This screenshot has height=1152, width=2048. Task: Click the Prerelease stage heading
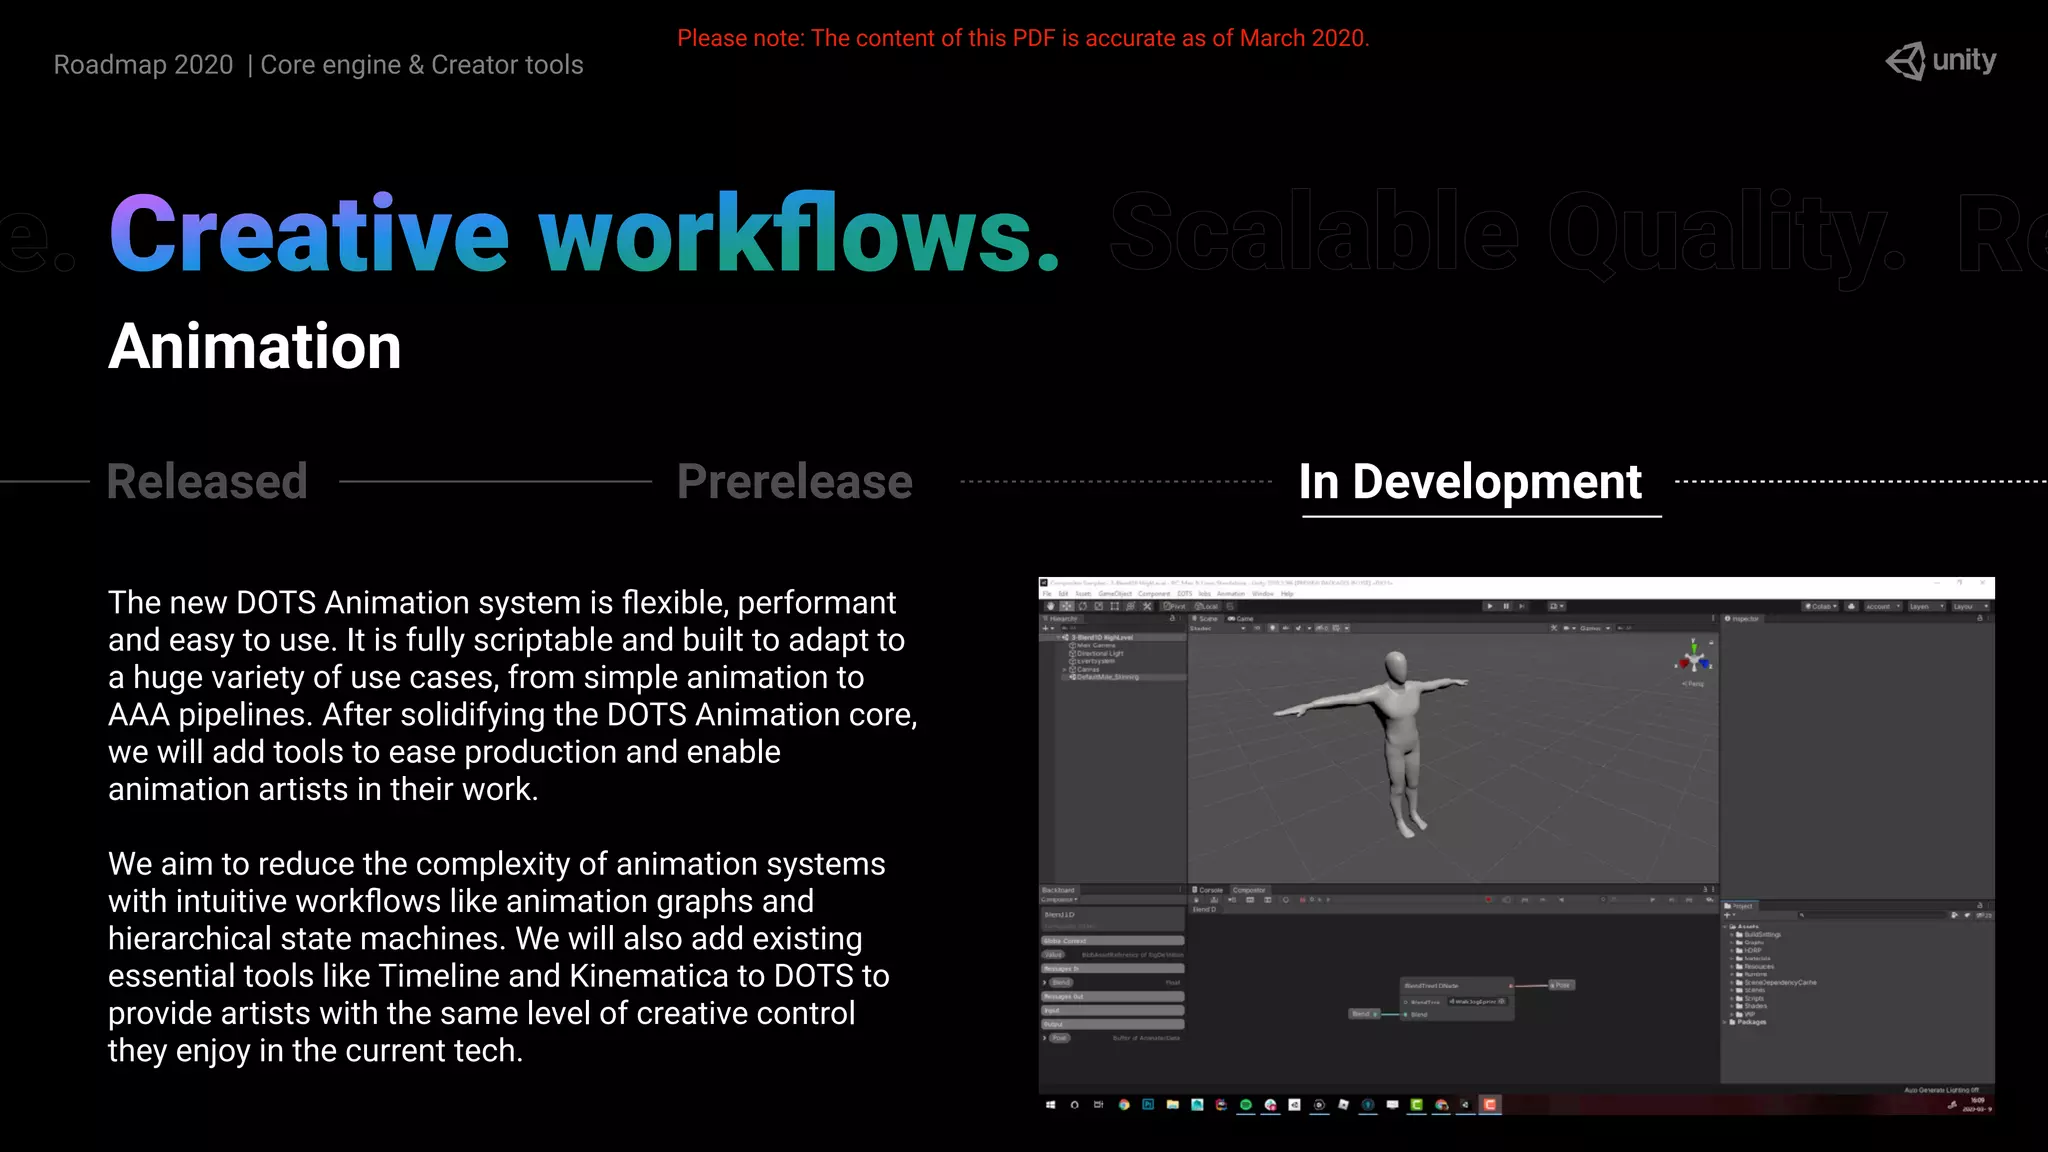(x=795, y=482)
